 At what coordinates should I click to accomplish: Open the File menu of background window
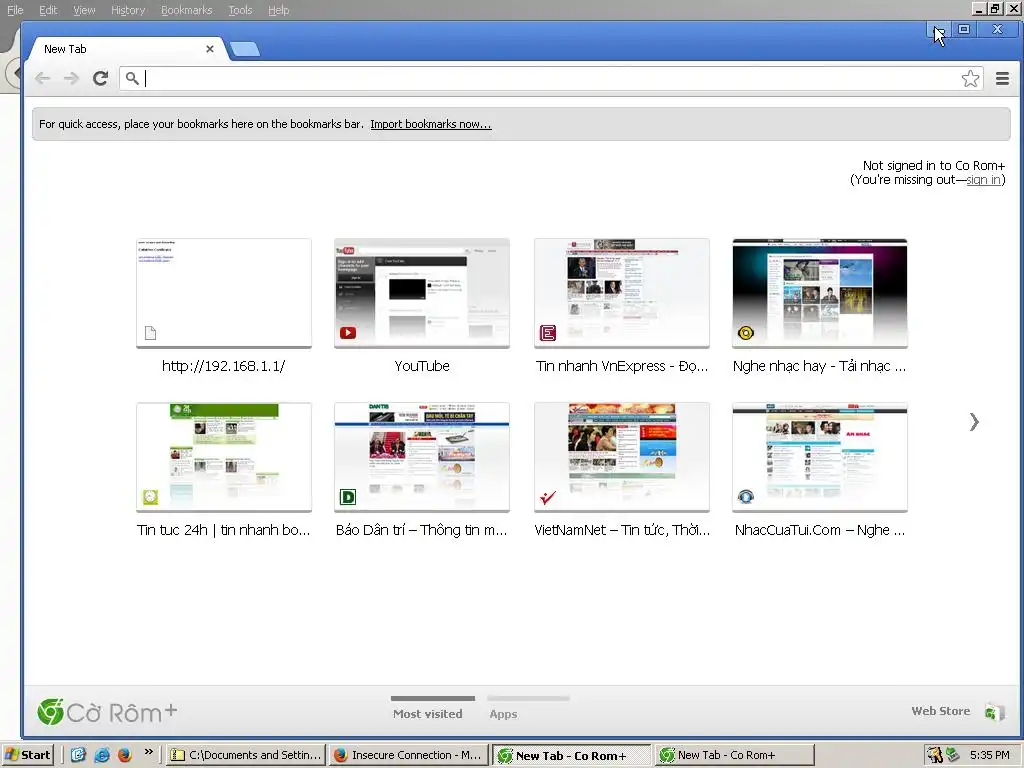(15, 10)
